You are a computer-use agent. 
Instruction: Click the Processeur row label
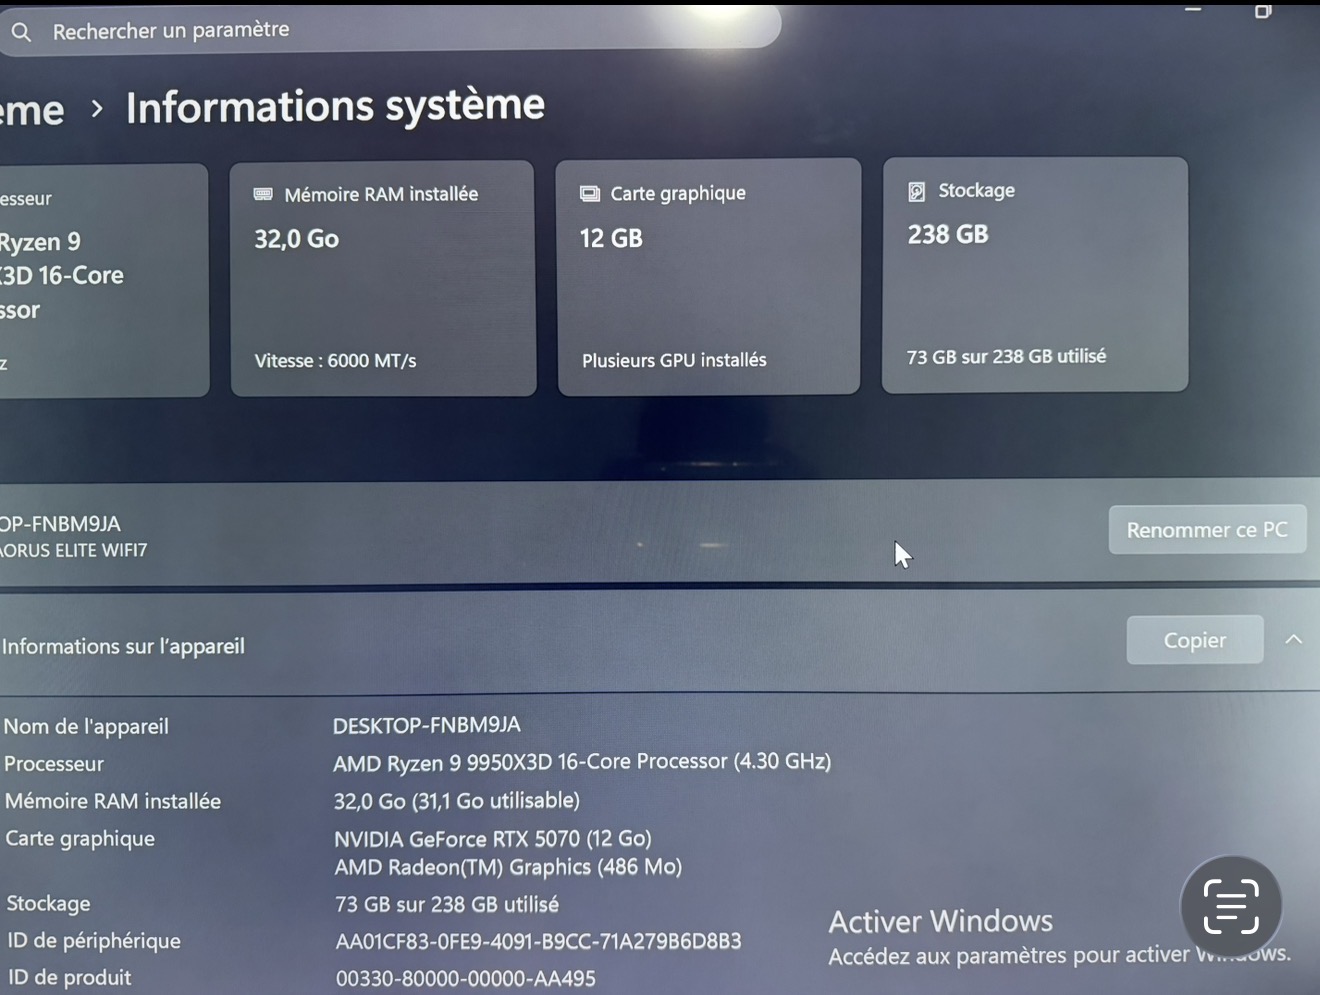tap(54, 764)
